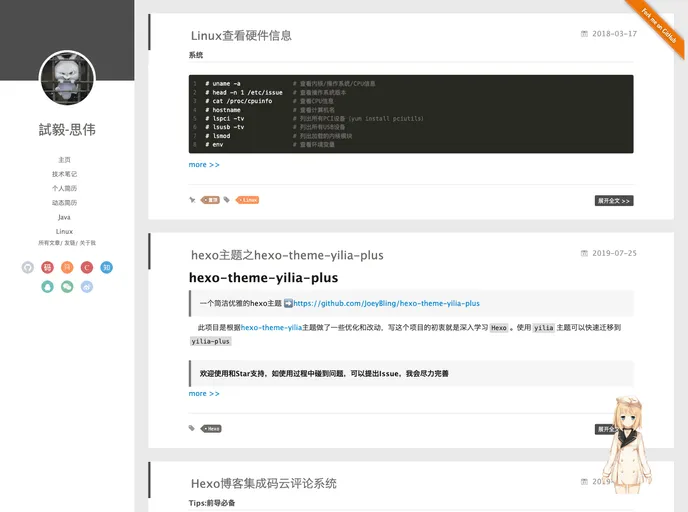Click calendar icon beside 2018-03-17 date

coord(584,34)
